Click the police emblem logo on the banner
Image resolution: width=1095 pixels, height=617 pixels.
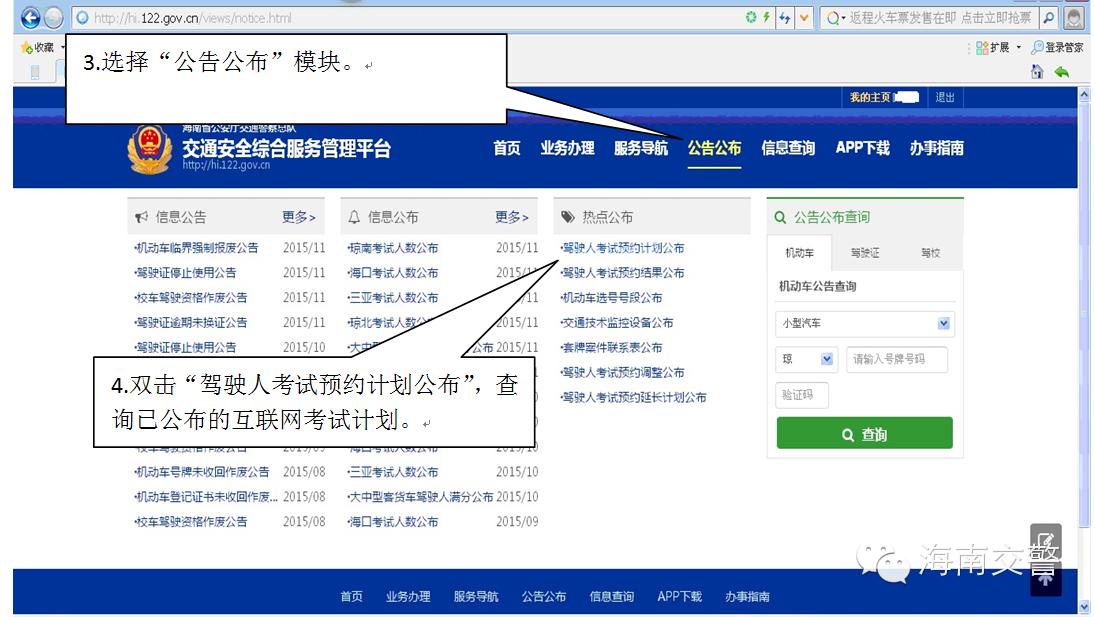coord(151,148)
